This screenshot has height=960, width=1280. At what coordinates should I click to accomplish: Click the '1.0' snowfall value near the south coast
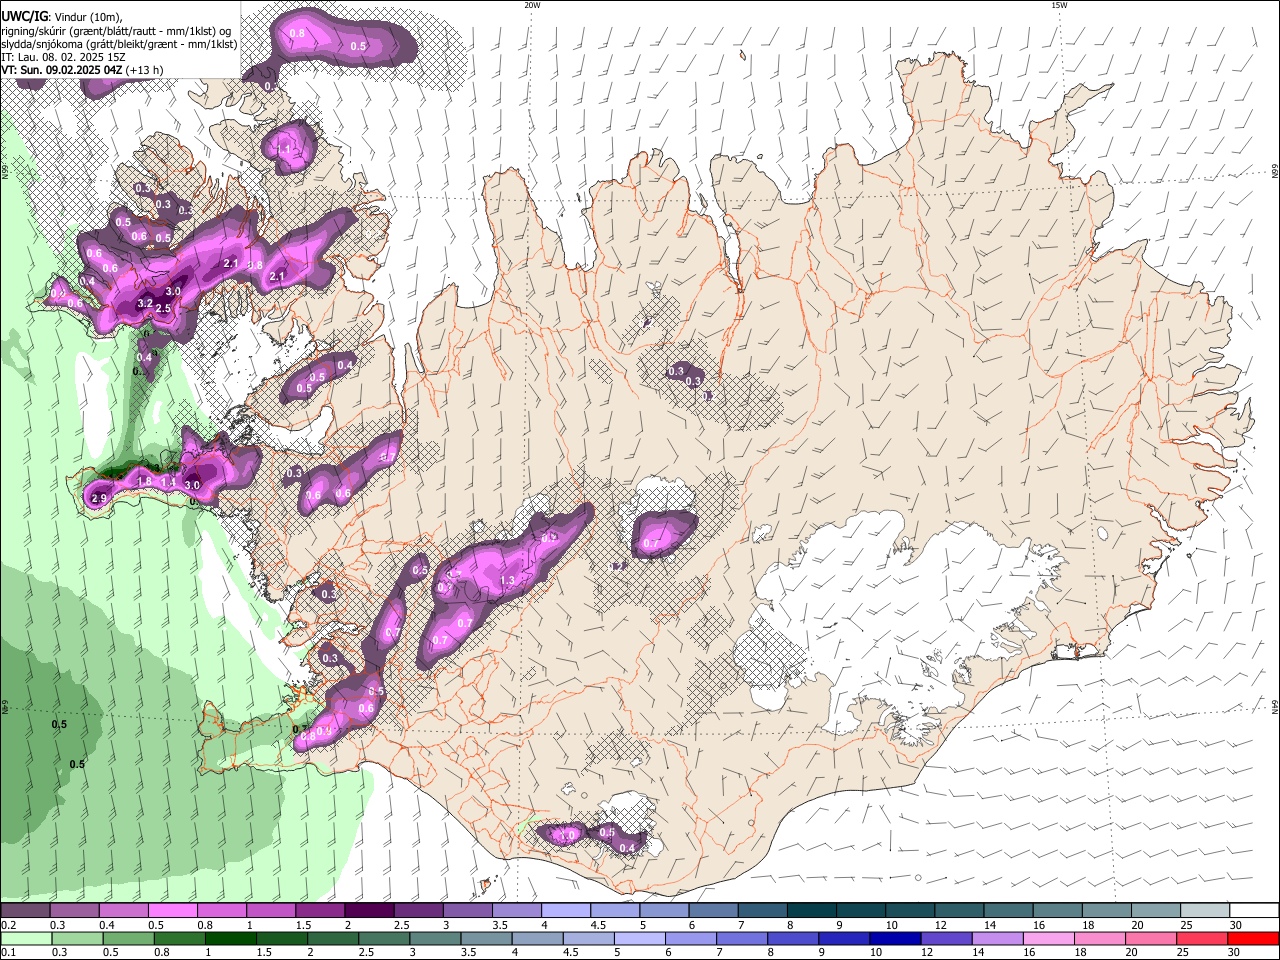click(x=569, y=835)
